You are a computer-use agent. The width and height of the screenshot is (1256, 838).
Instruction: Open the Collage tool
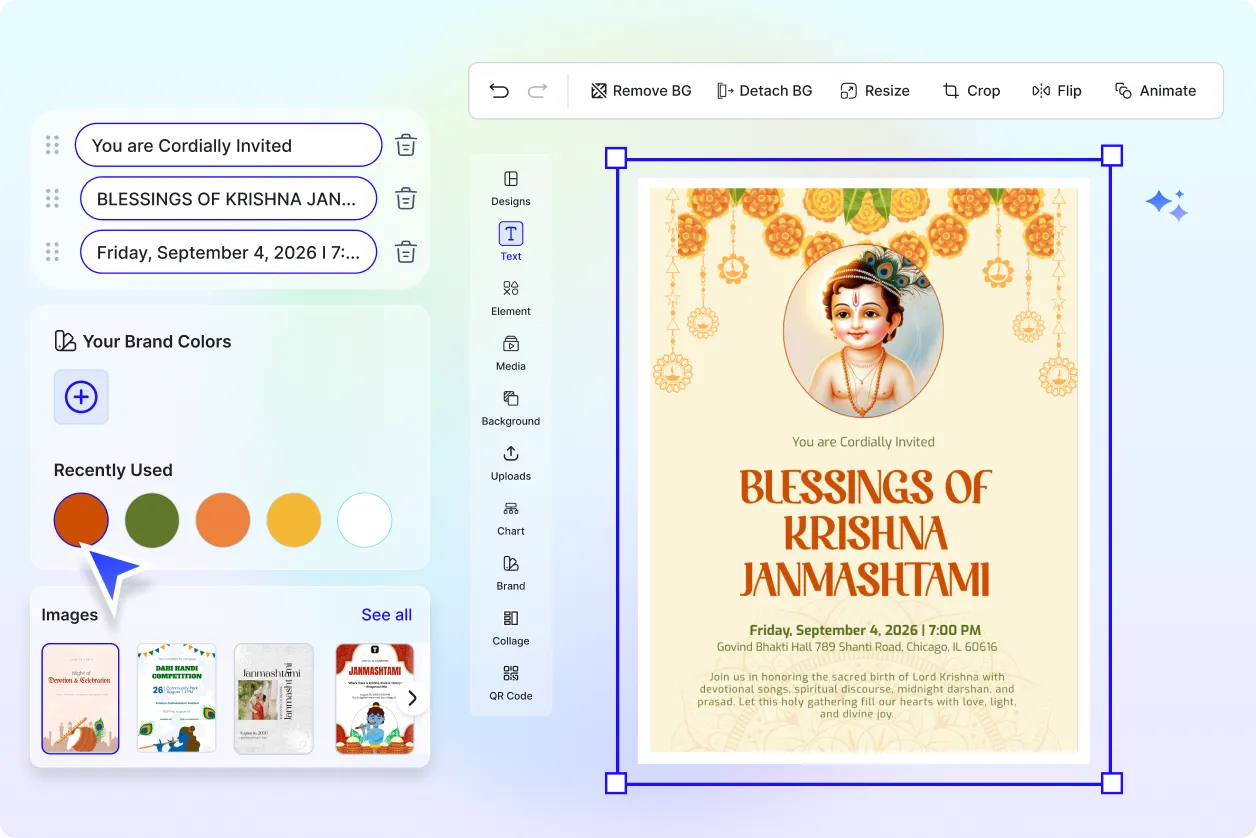point(510,627)
